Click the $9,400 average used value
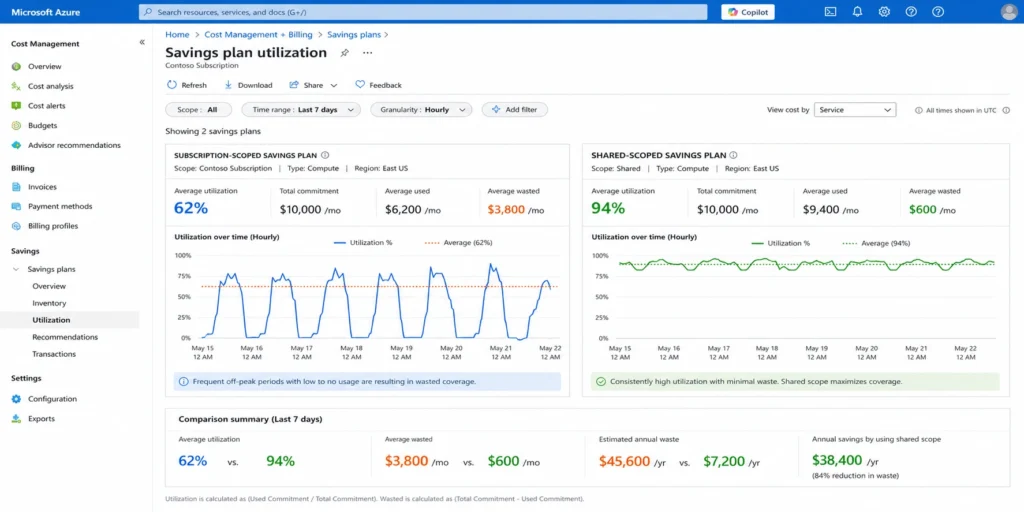Viewport: 1024px width, 512px height. [x=819, y=210]
